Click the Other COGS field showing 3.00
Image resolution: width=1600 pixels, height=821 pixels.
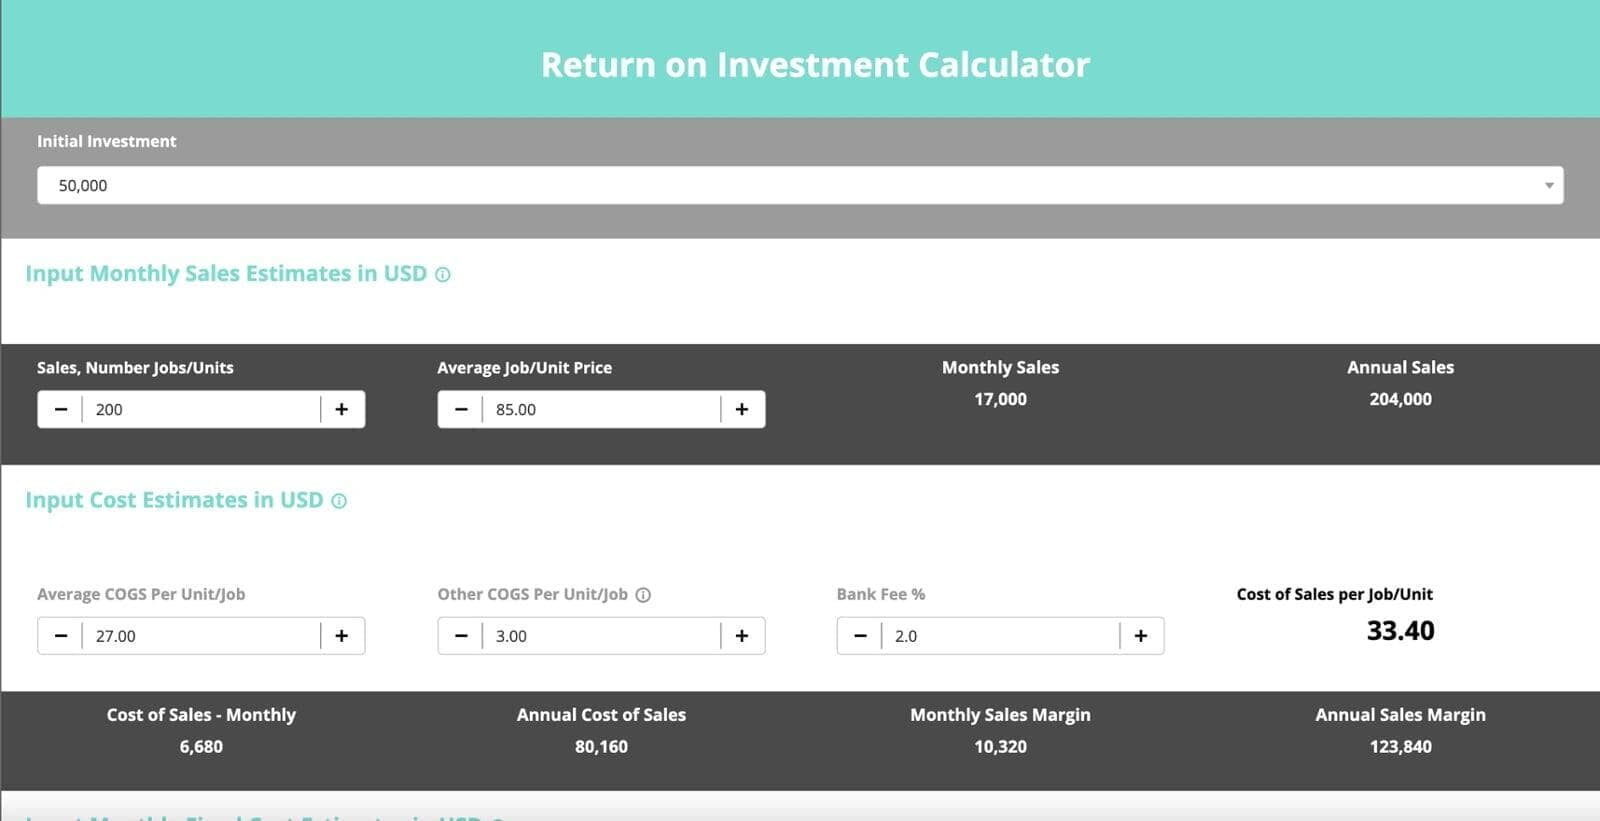pyautogui.click(x=600, y=636)
